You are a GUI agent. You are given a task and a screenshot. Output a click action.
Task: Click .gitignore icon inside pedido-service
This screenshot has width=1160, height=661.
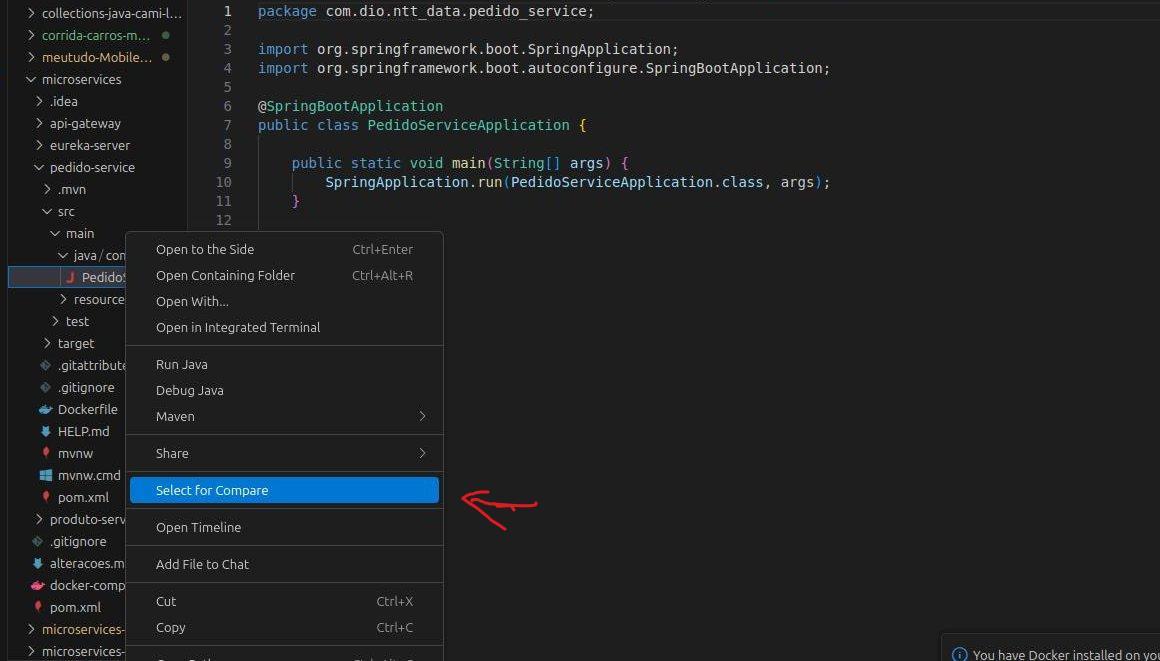tap(46, 387)
